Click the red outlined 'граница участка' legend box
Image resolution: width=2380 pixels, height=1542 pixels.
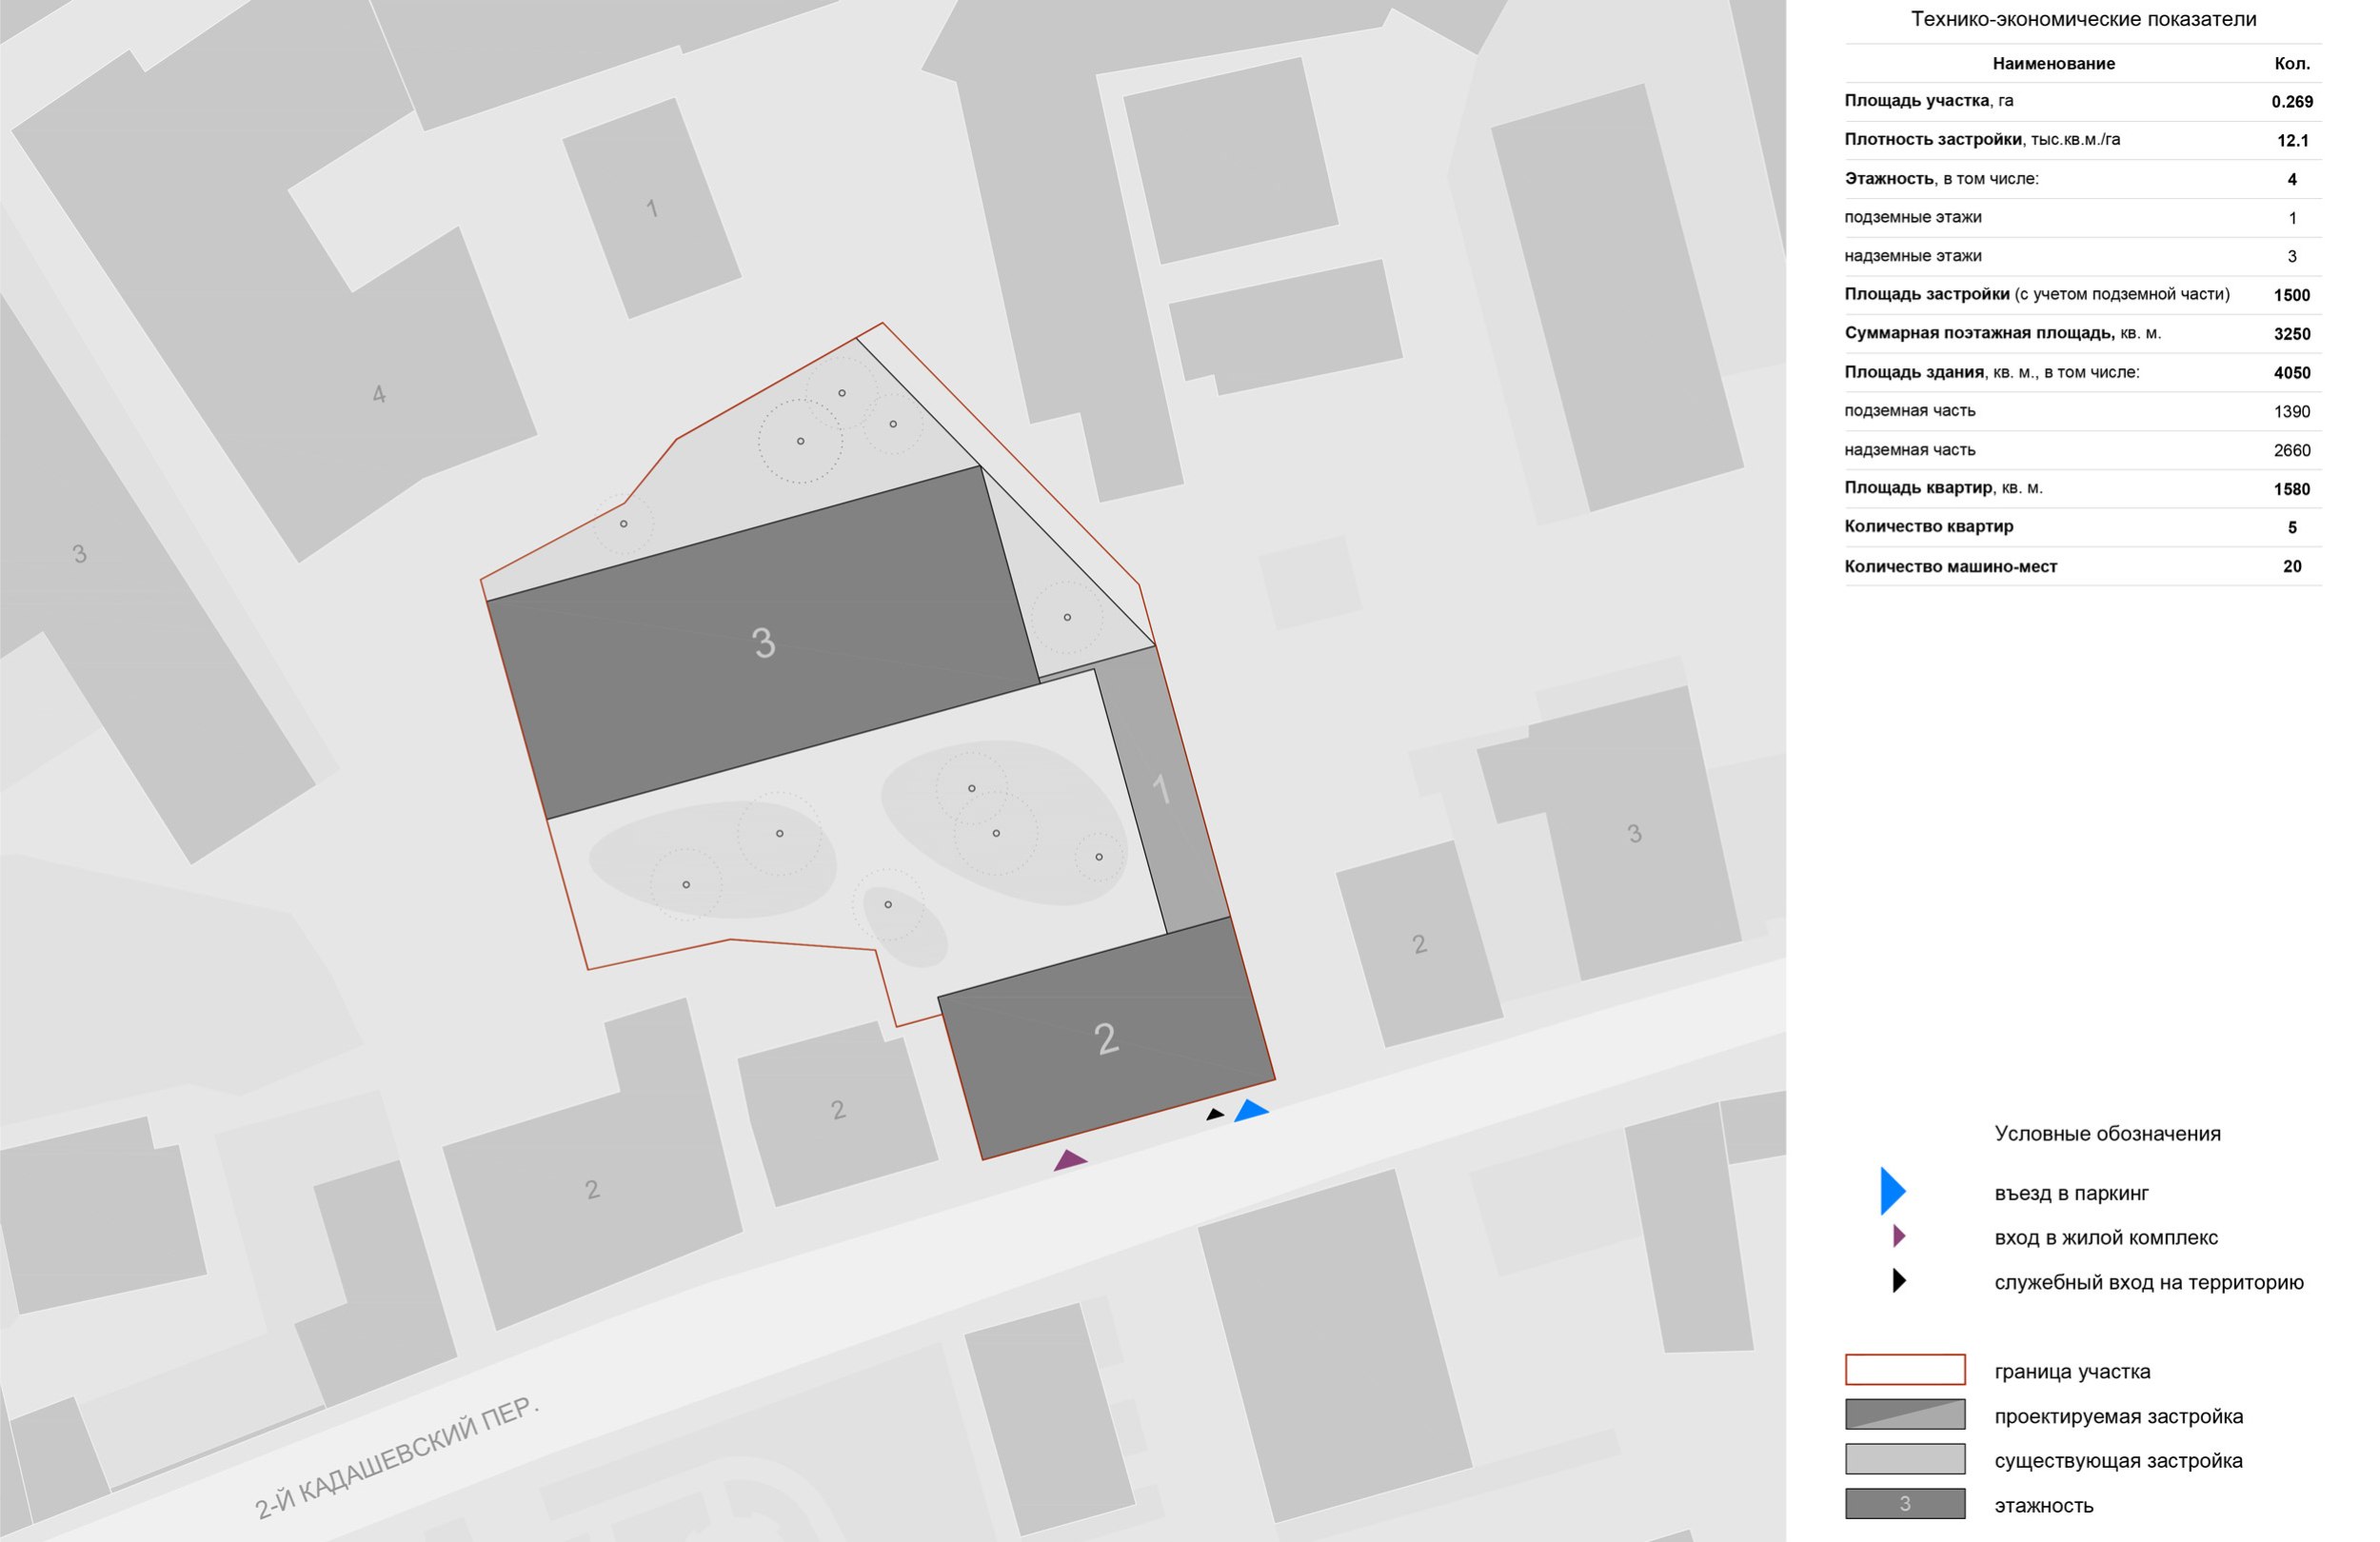(1904, 1370)
